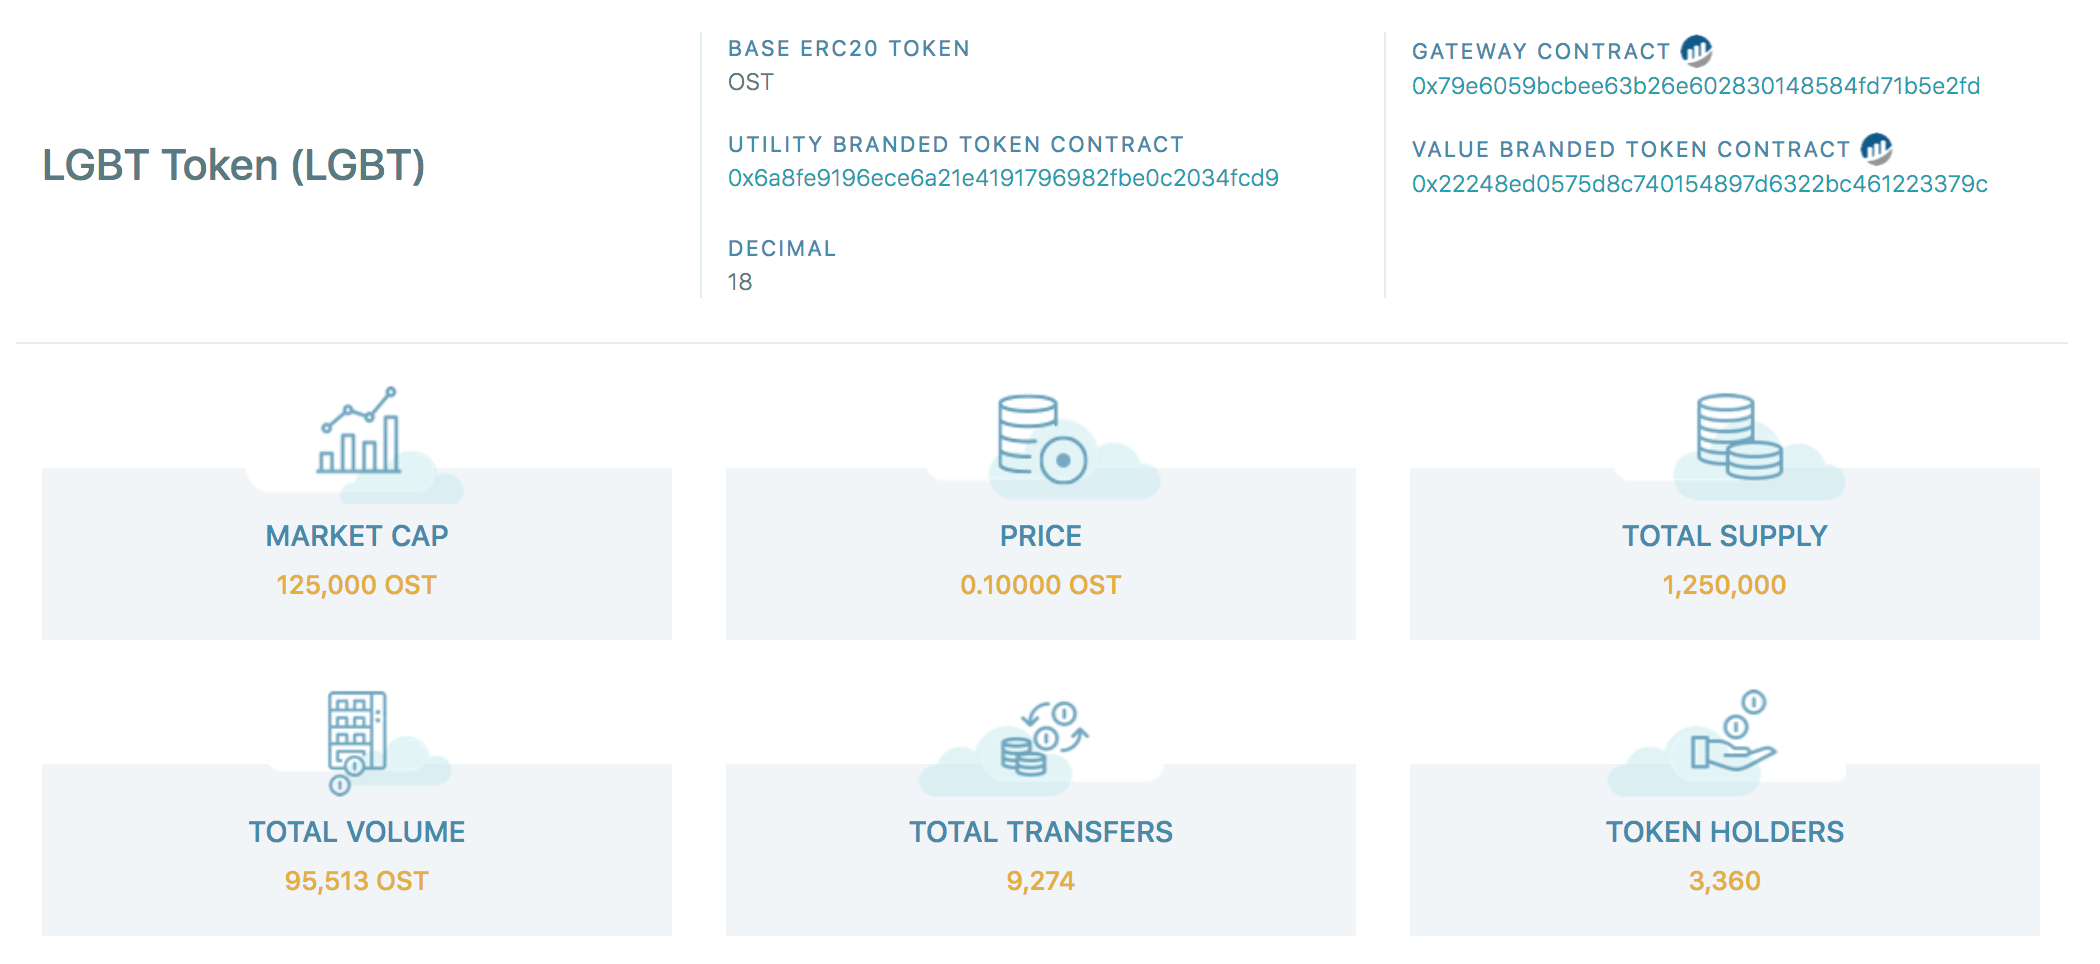Click the UTILITY BRANDED TOKEN CONTRACT label
This screenshot has height=964, width=2100.
pos(956,145)
